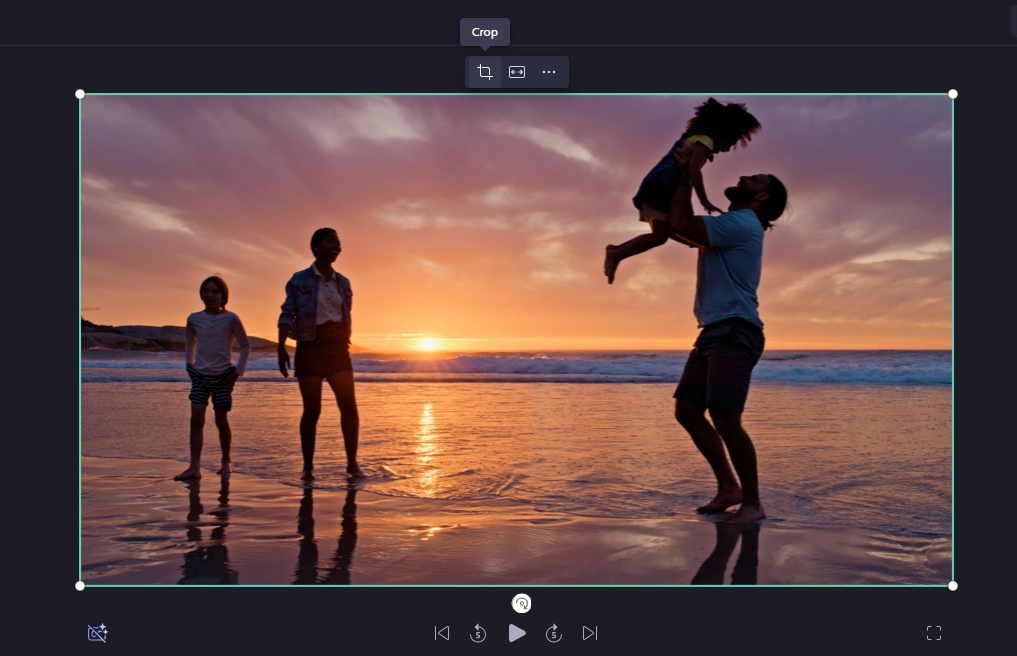Skip back 5 seconds
Viewport: 1017px width, 656px height.
tap(477, 632)
